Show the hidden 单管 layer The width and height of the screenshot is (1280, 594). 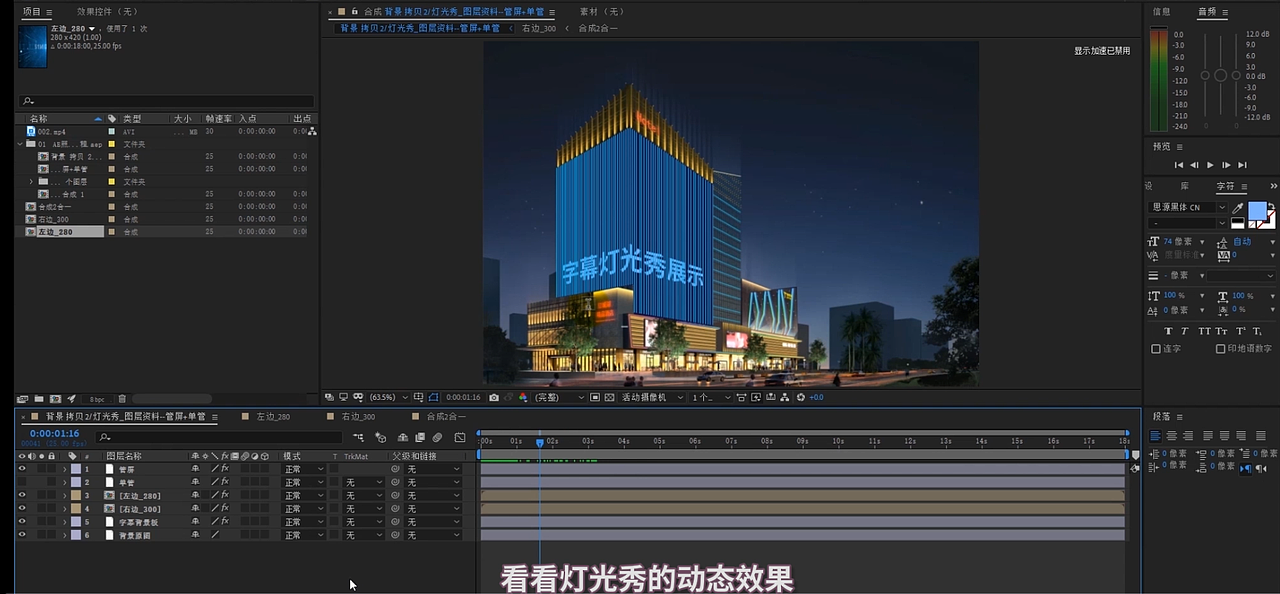(22, 482)
